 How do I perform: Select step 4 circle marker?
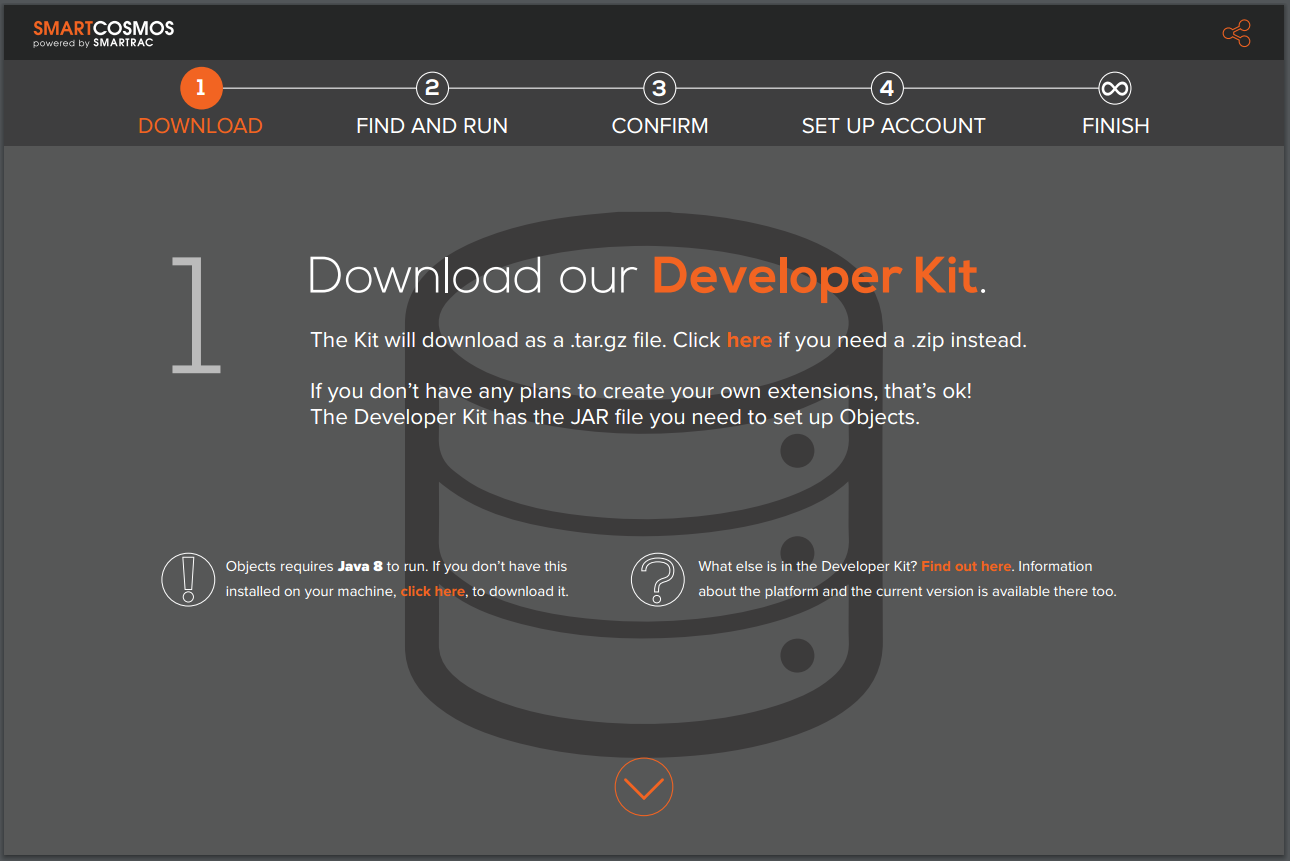[x=887, y=88]
